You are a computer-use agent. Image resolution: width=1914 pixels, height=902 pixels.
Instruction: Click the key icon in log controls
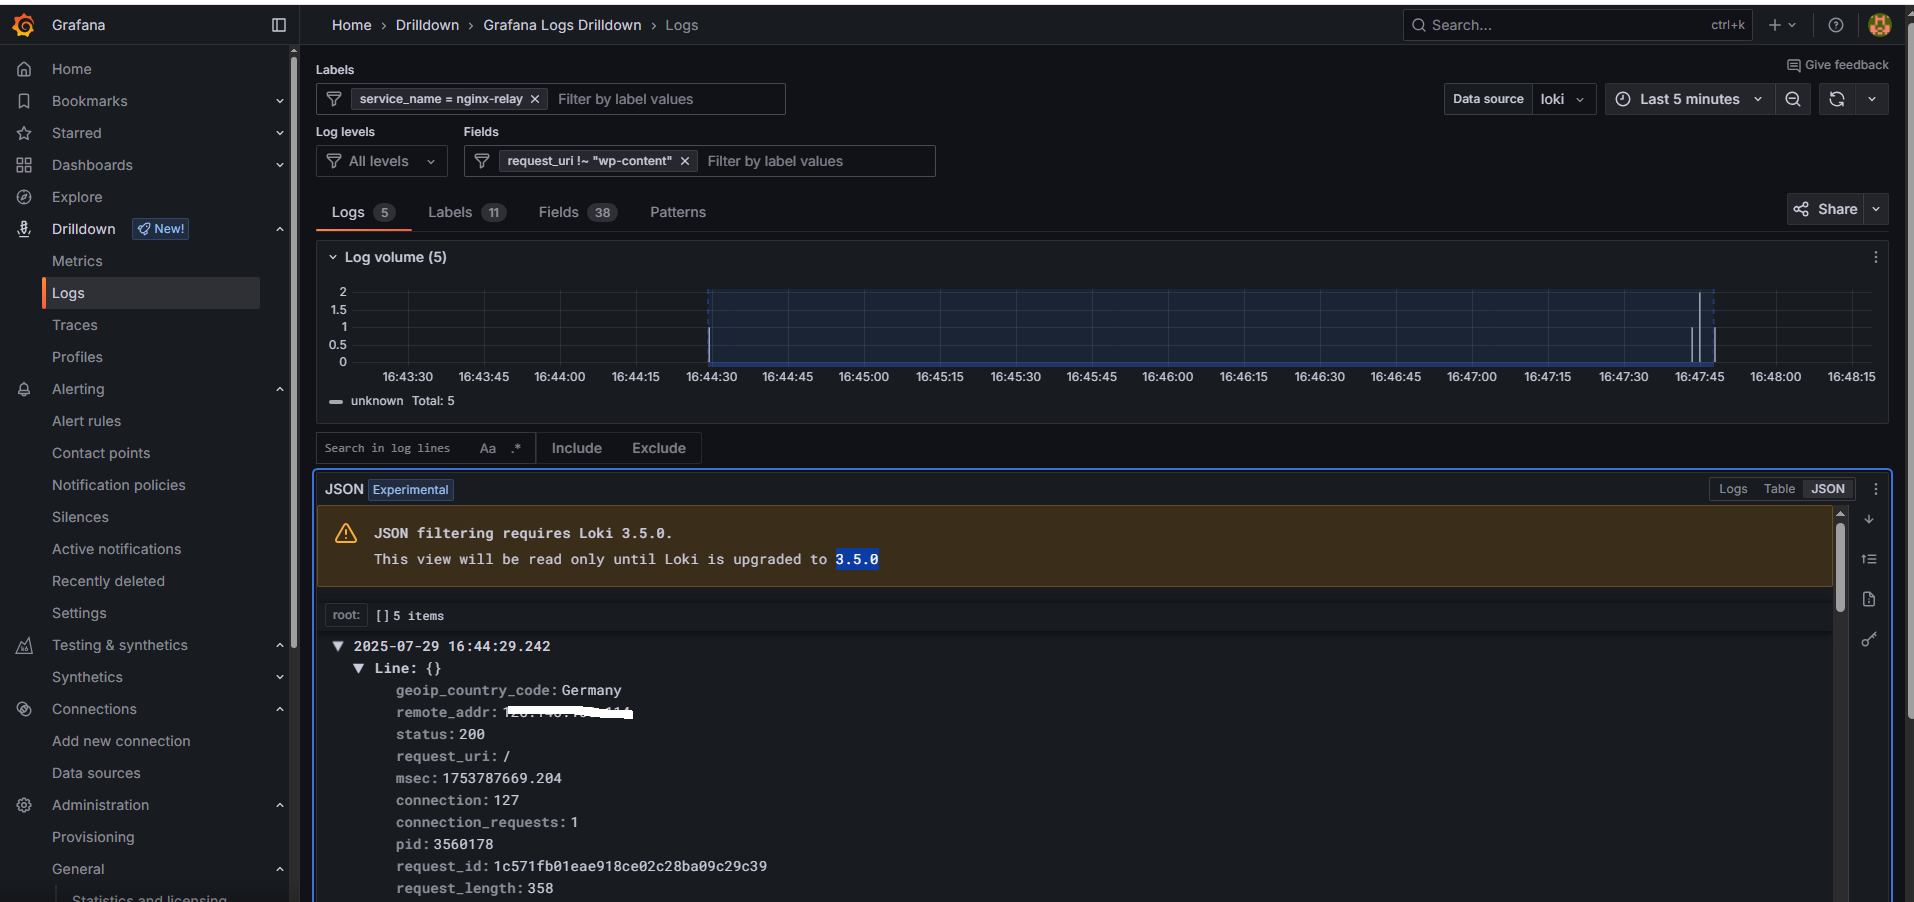click(1869, 639)
